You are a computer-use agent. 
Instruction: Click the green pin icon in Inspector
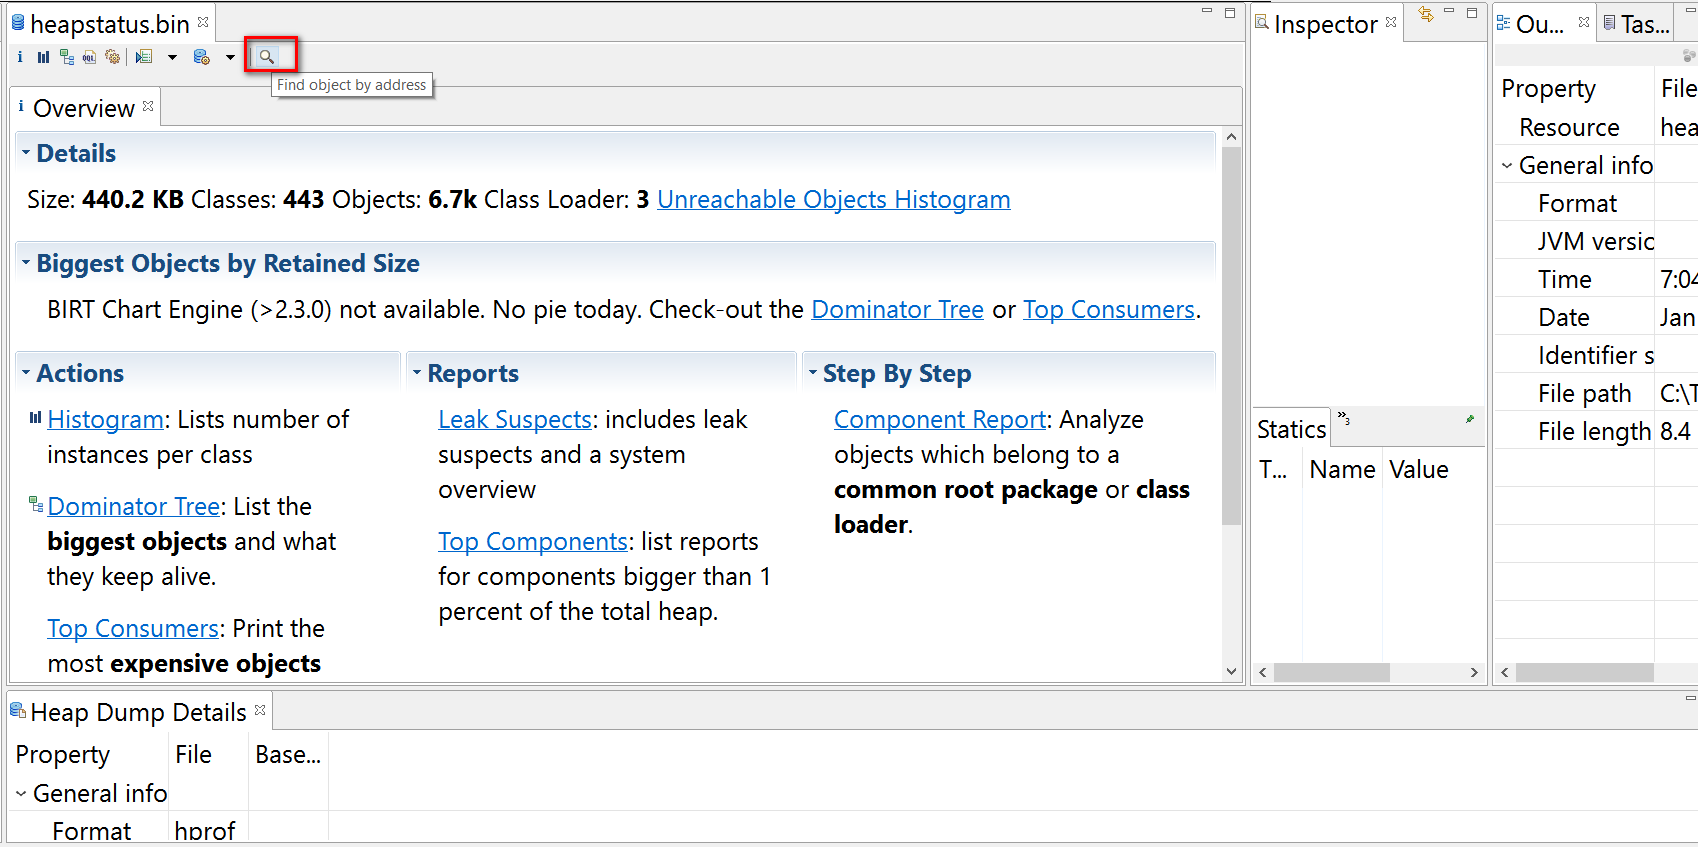(1470, 419)
